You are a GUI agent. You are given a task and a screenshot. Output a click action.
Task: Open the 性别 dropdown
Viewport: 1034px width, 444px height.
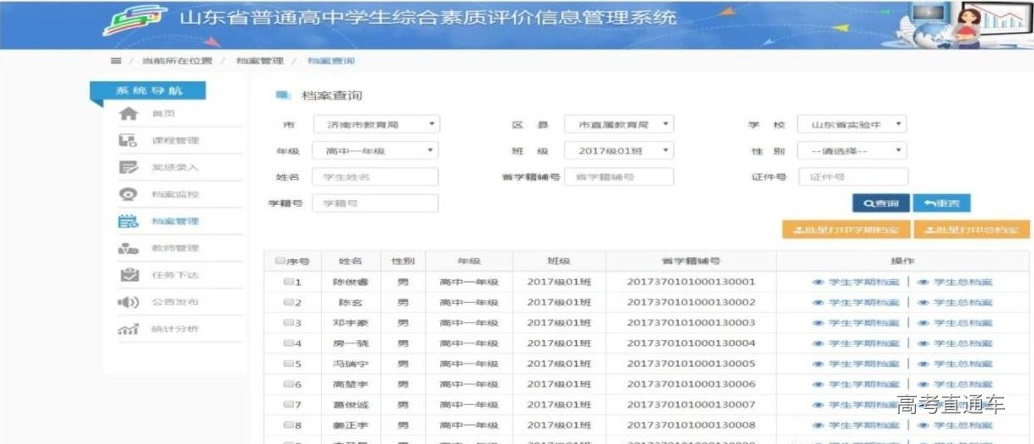[x=851, y=150]
